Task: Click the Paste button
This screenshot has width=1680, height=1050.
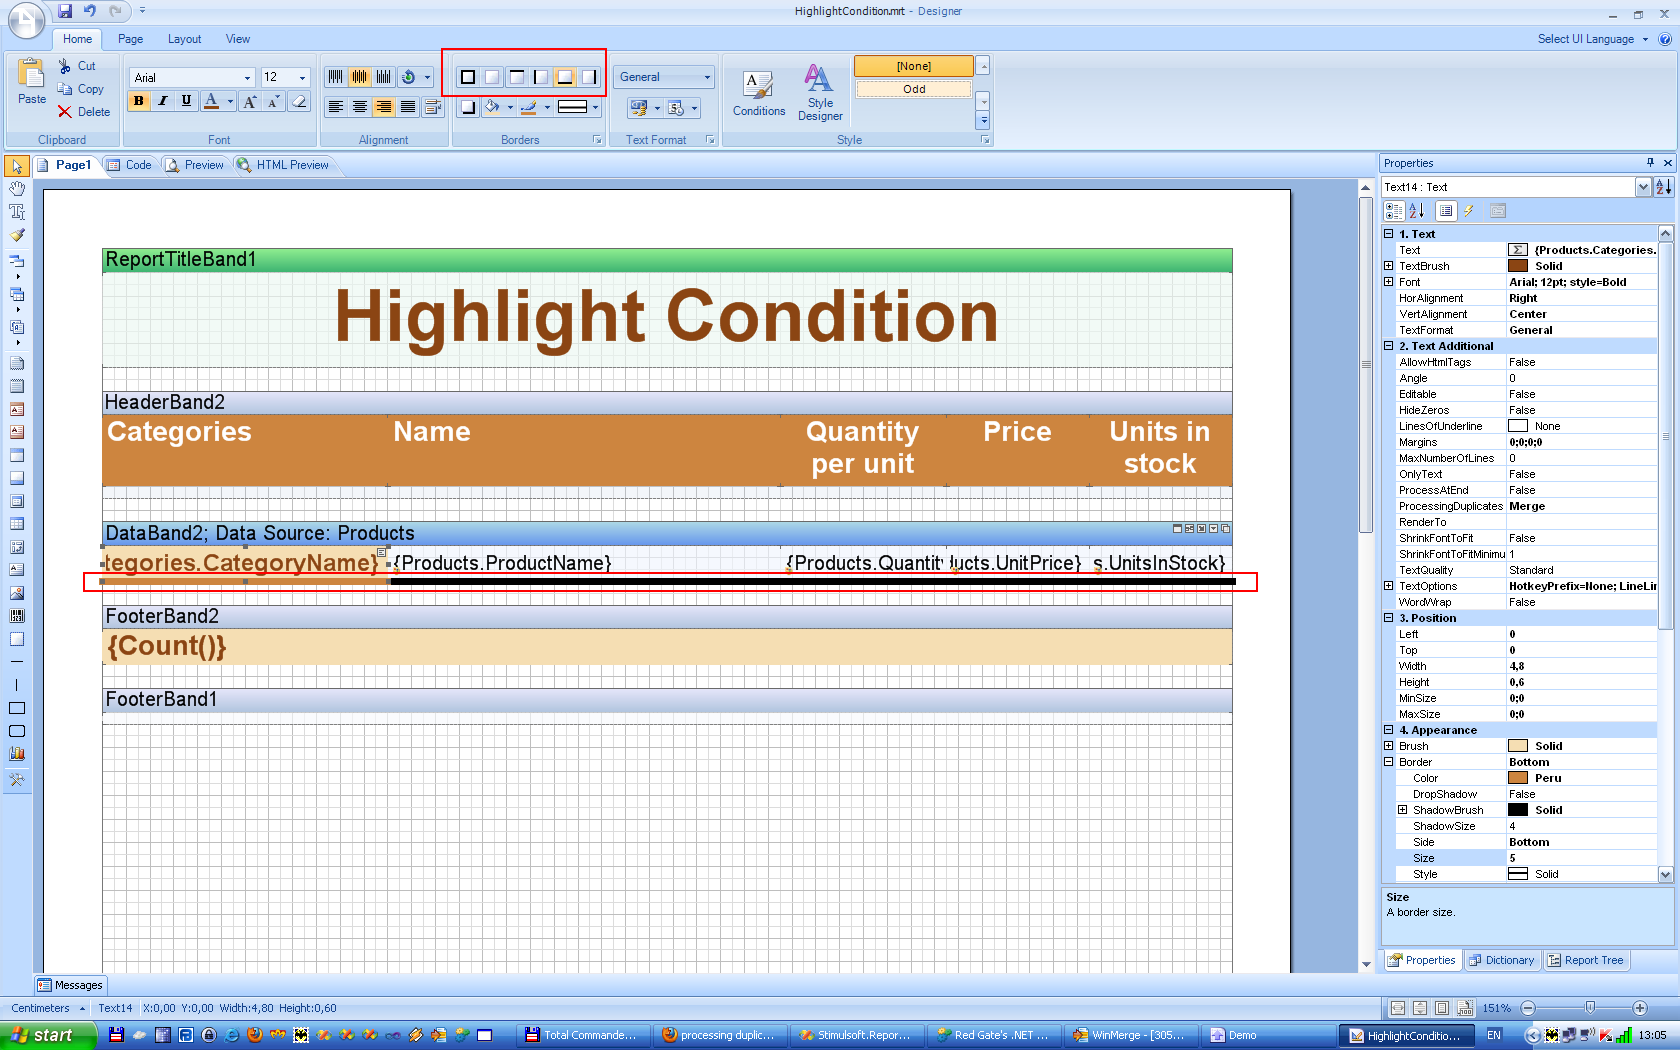Action: coord(32,82)
